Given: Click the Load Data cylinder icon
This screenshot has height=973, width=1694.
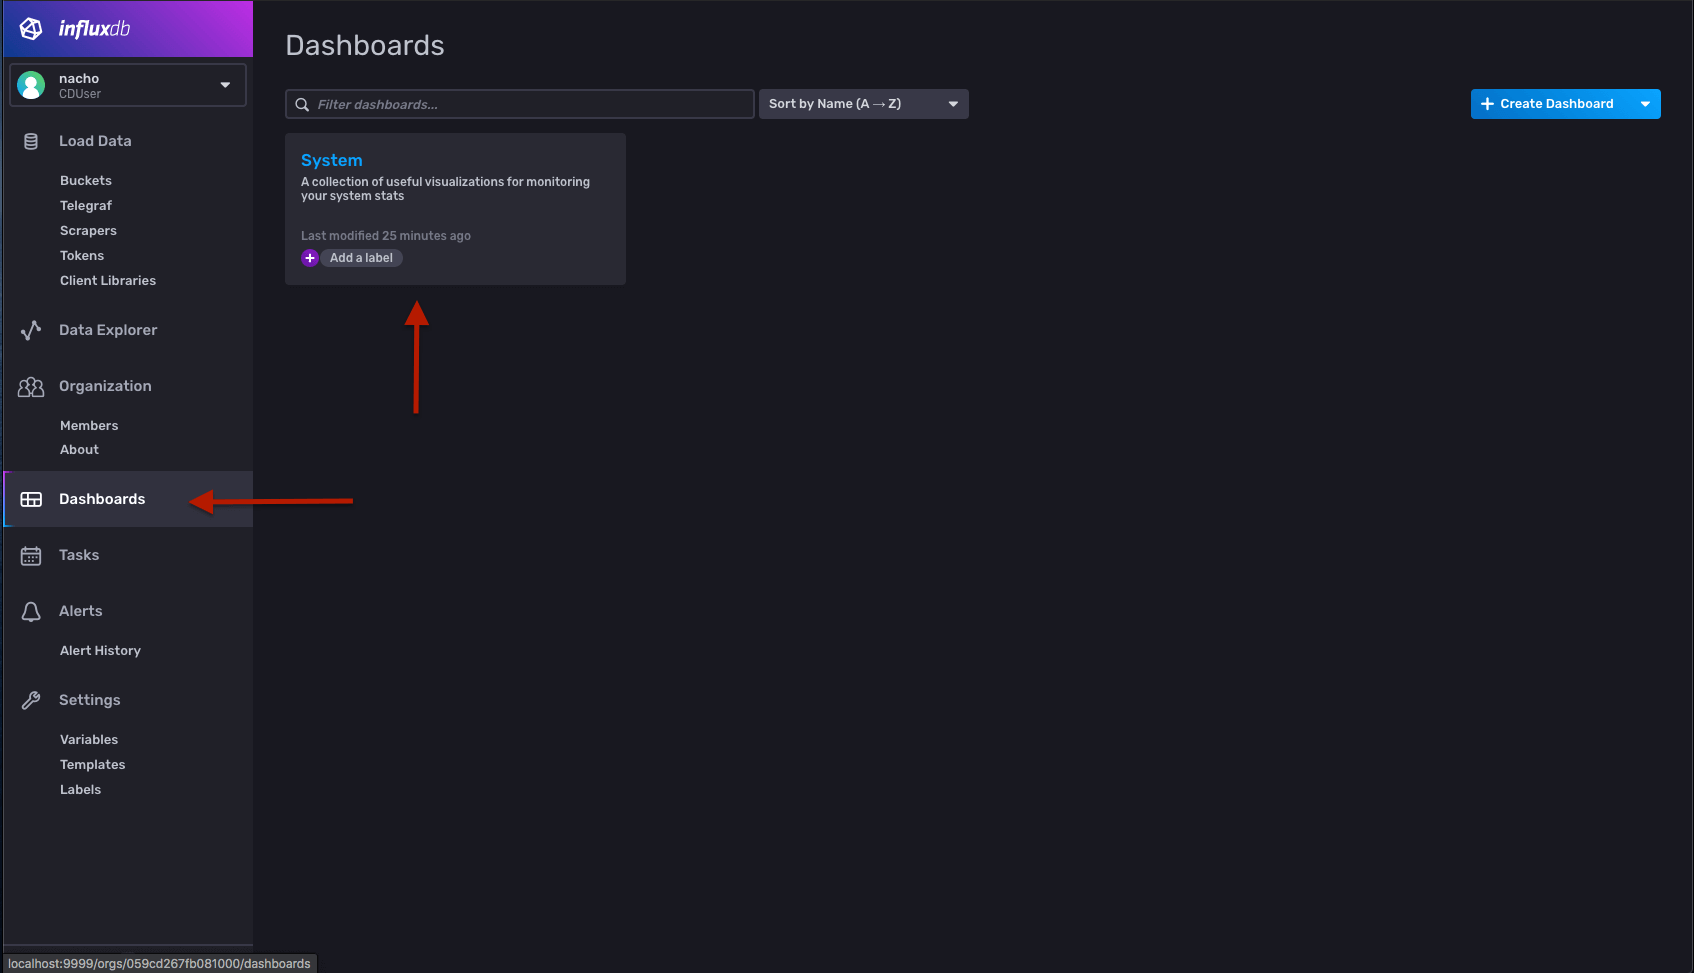Looking at the screenshot, I should (31, 141).
